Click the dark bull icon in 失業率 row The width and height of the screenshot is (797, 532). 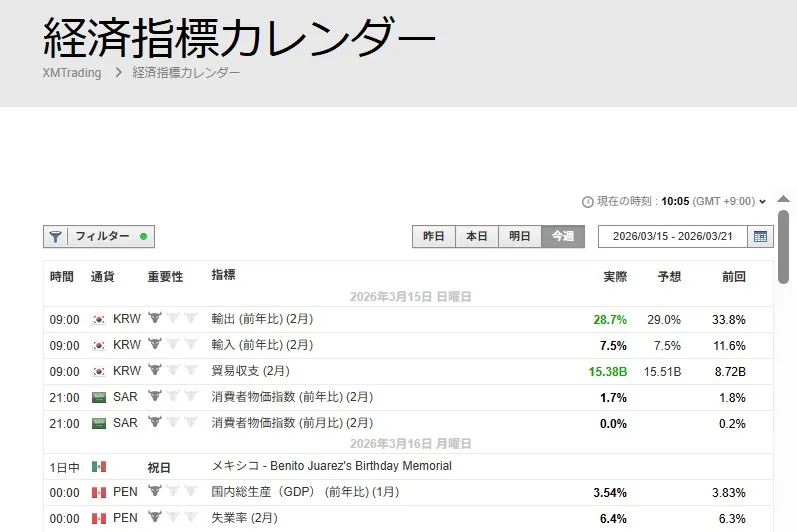155,517
